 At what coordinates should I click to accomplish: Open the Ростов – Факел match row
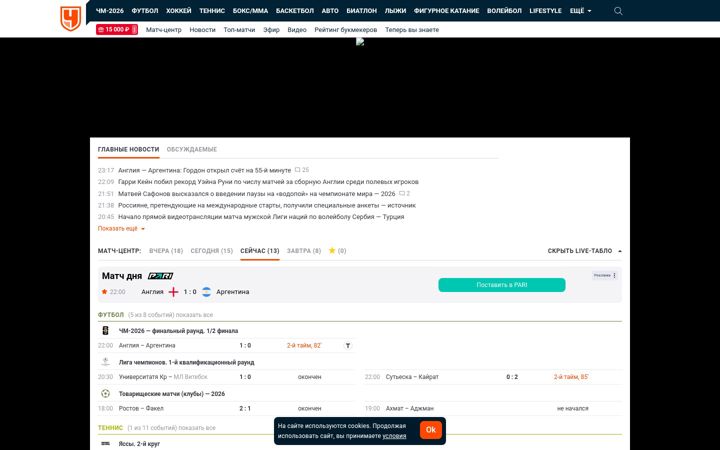[226, 408]
